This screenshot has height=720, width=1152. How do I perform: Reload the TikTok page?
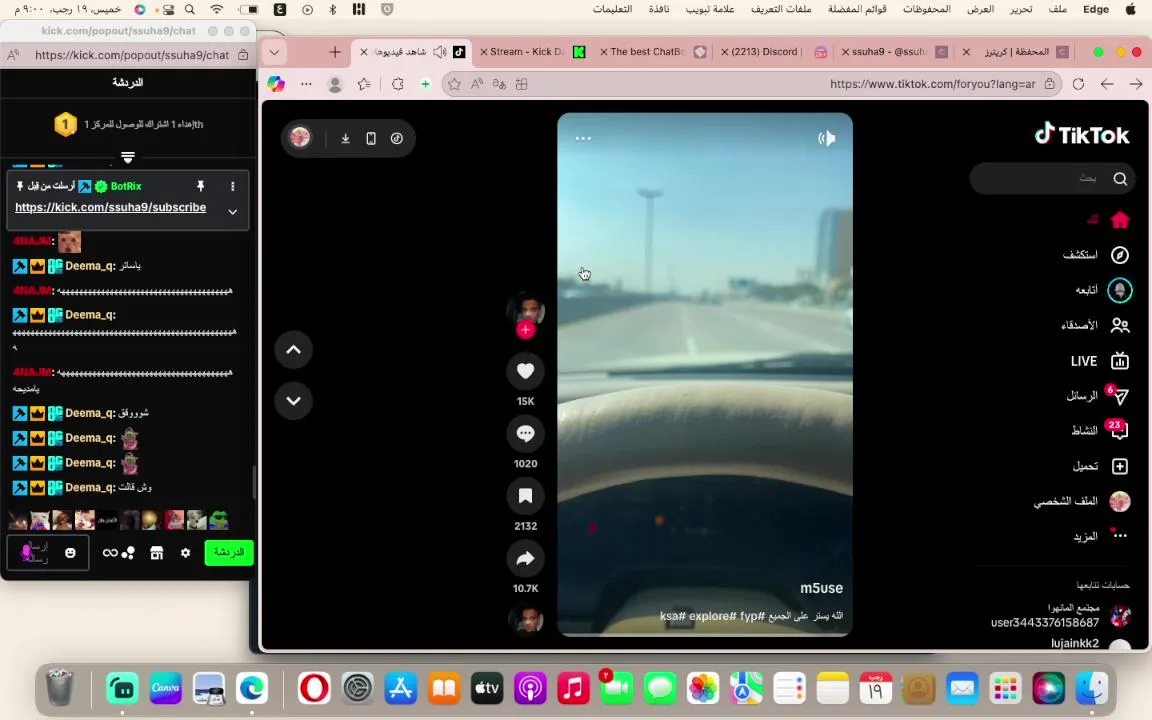pos(1078,84)
